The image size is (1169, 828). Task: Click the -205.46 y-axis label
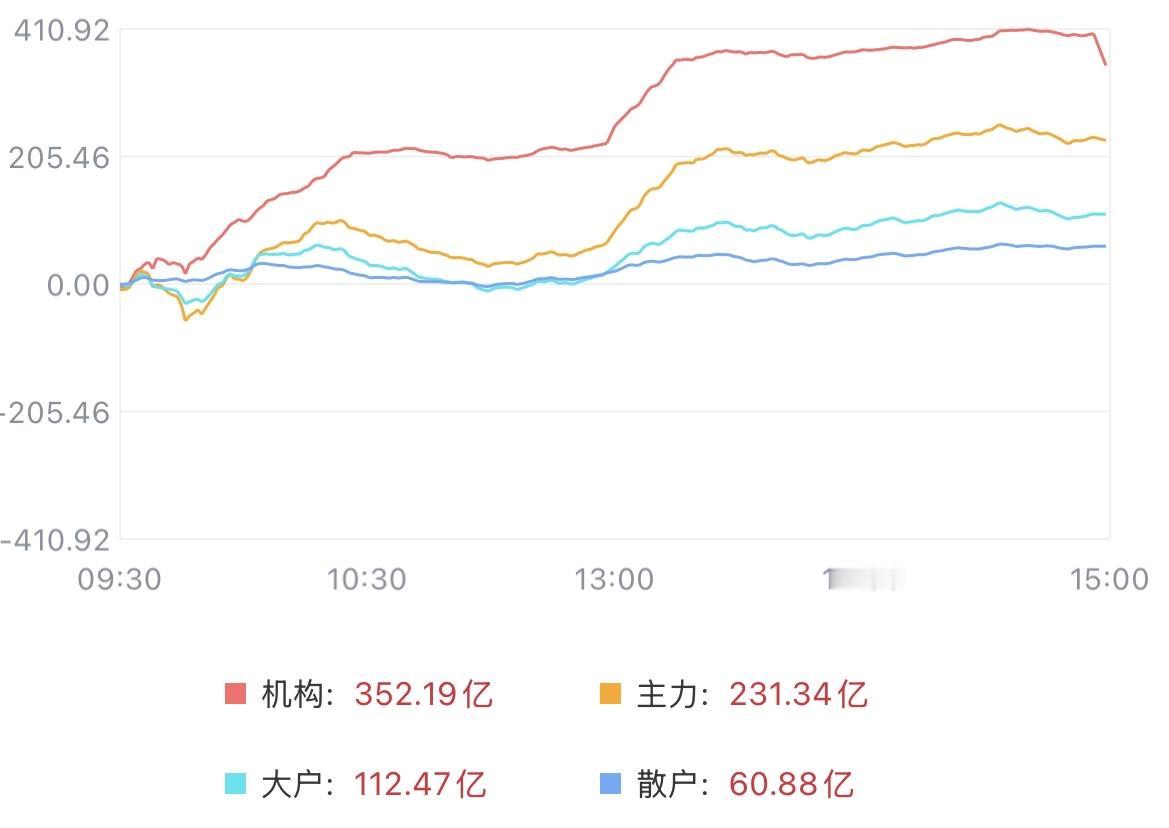coord(55,413)
